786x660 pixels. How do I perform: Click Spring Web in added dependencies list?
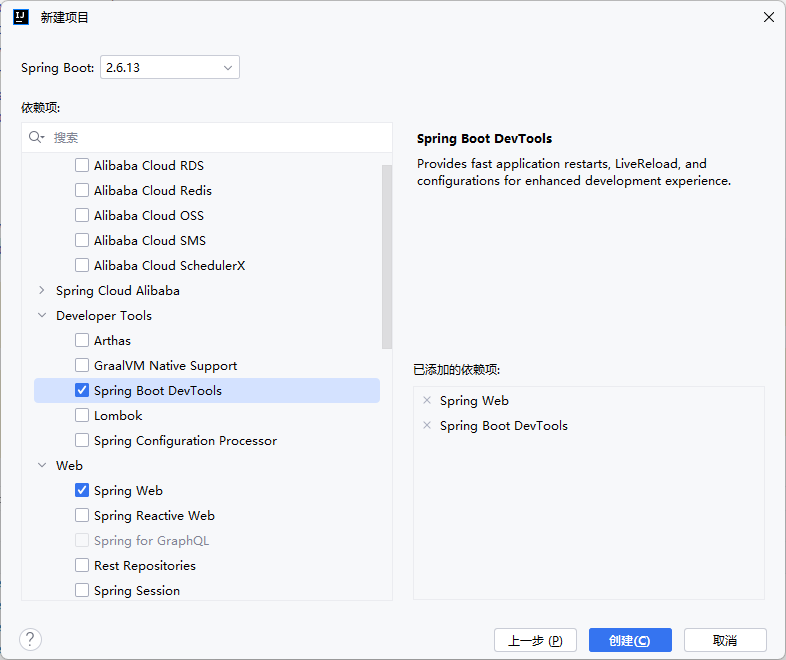pos(474,400)
